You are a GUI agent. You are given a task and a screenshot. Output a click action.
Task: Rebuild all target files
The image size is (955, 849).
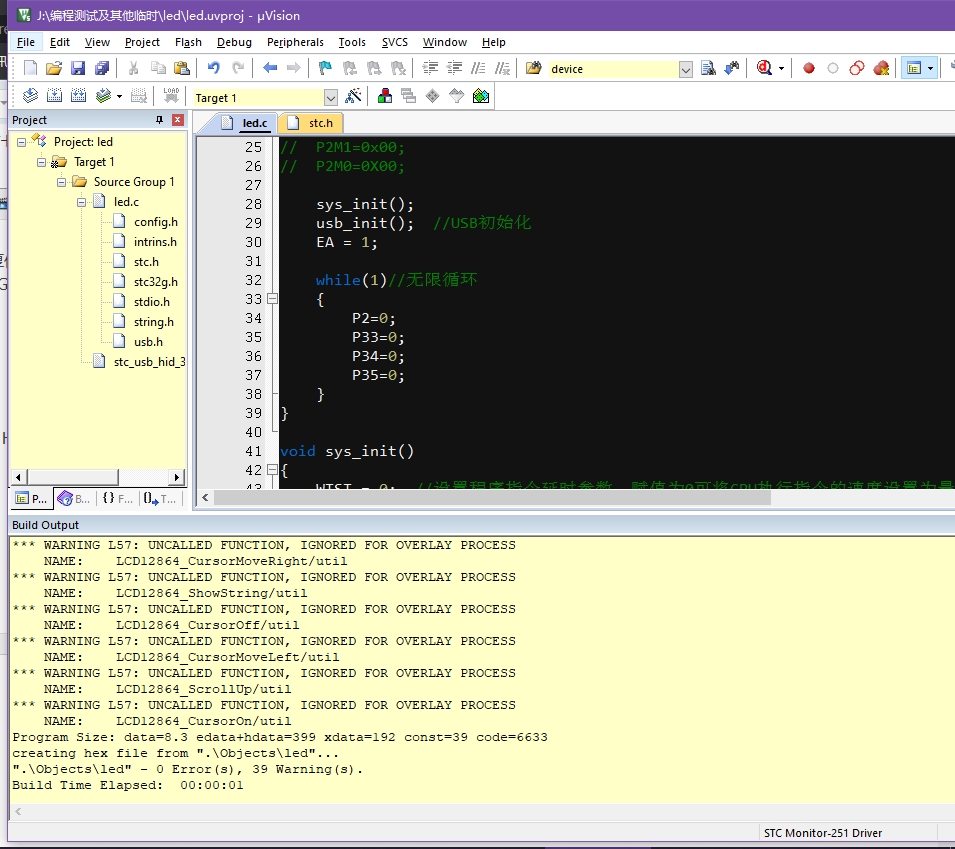[x=79, y=96]
